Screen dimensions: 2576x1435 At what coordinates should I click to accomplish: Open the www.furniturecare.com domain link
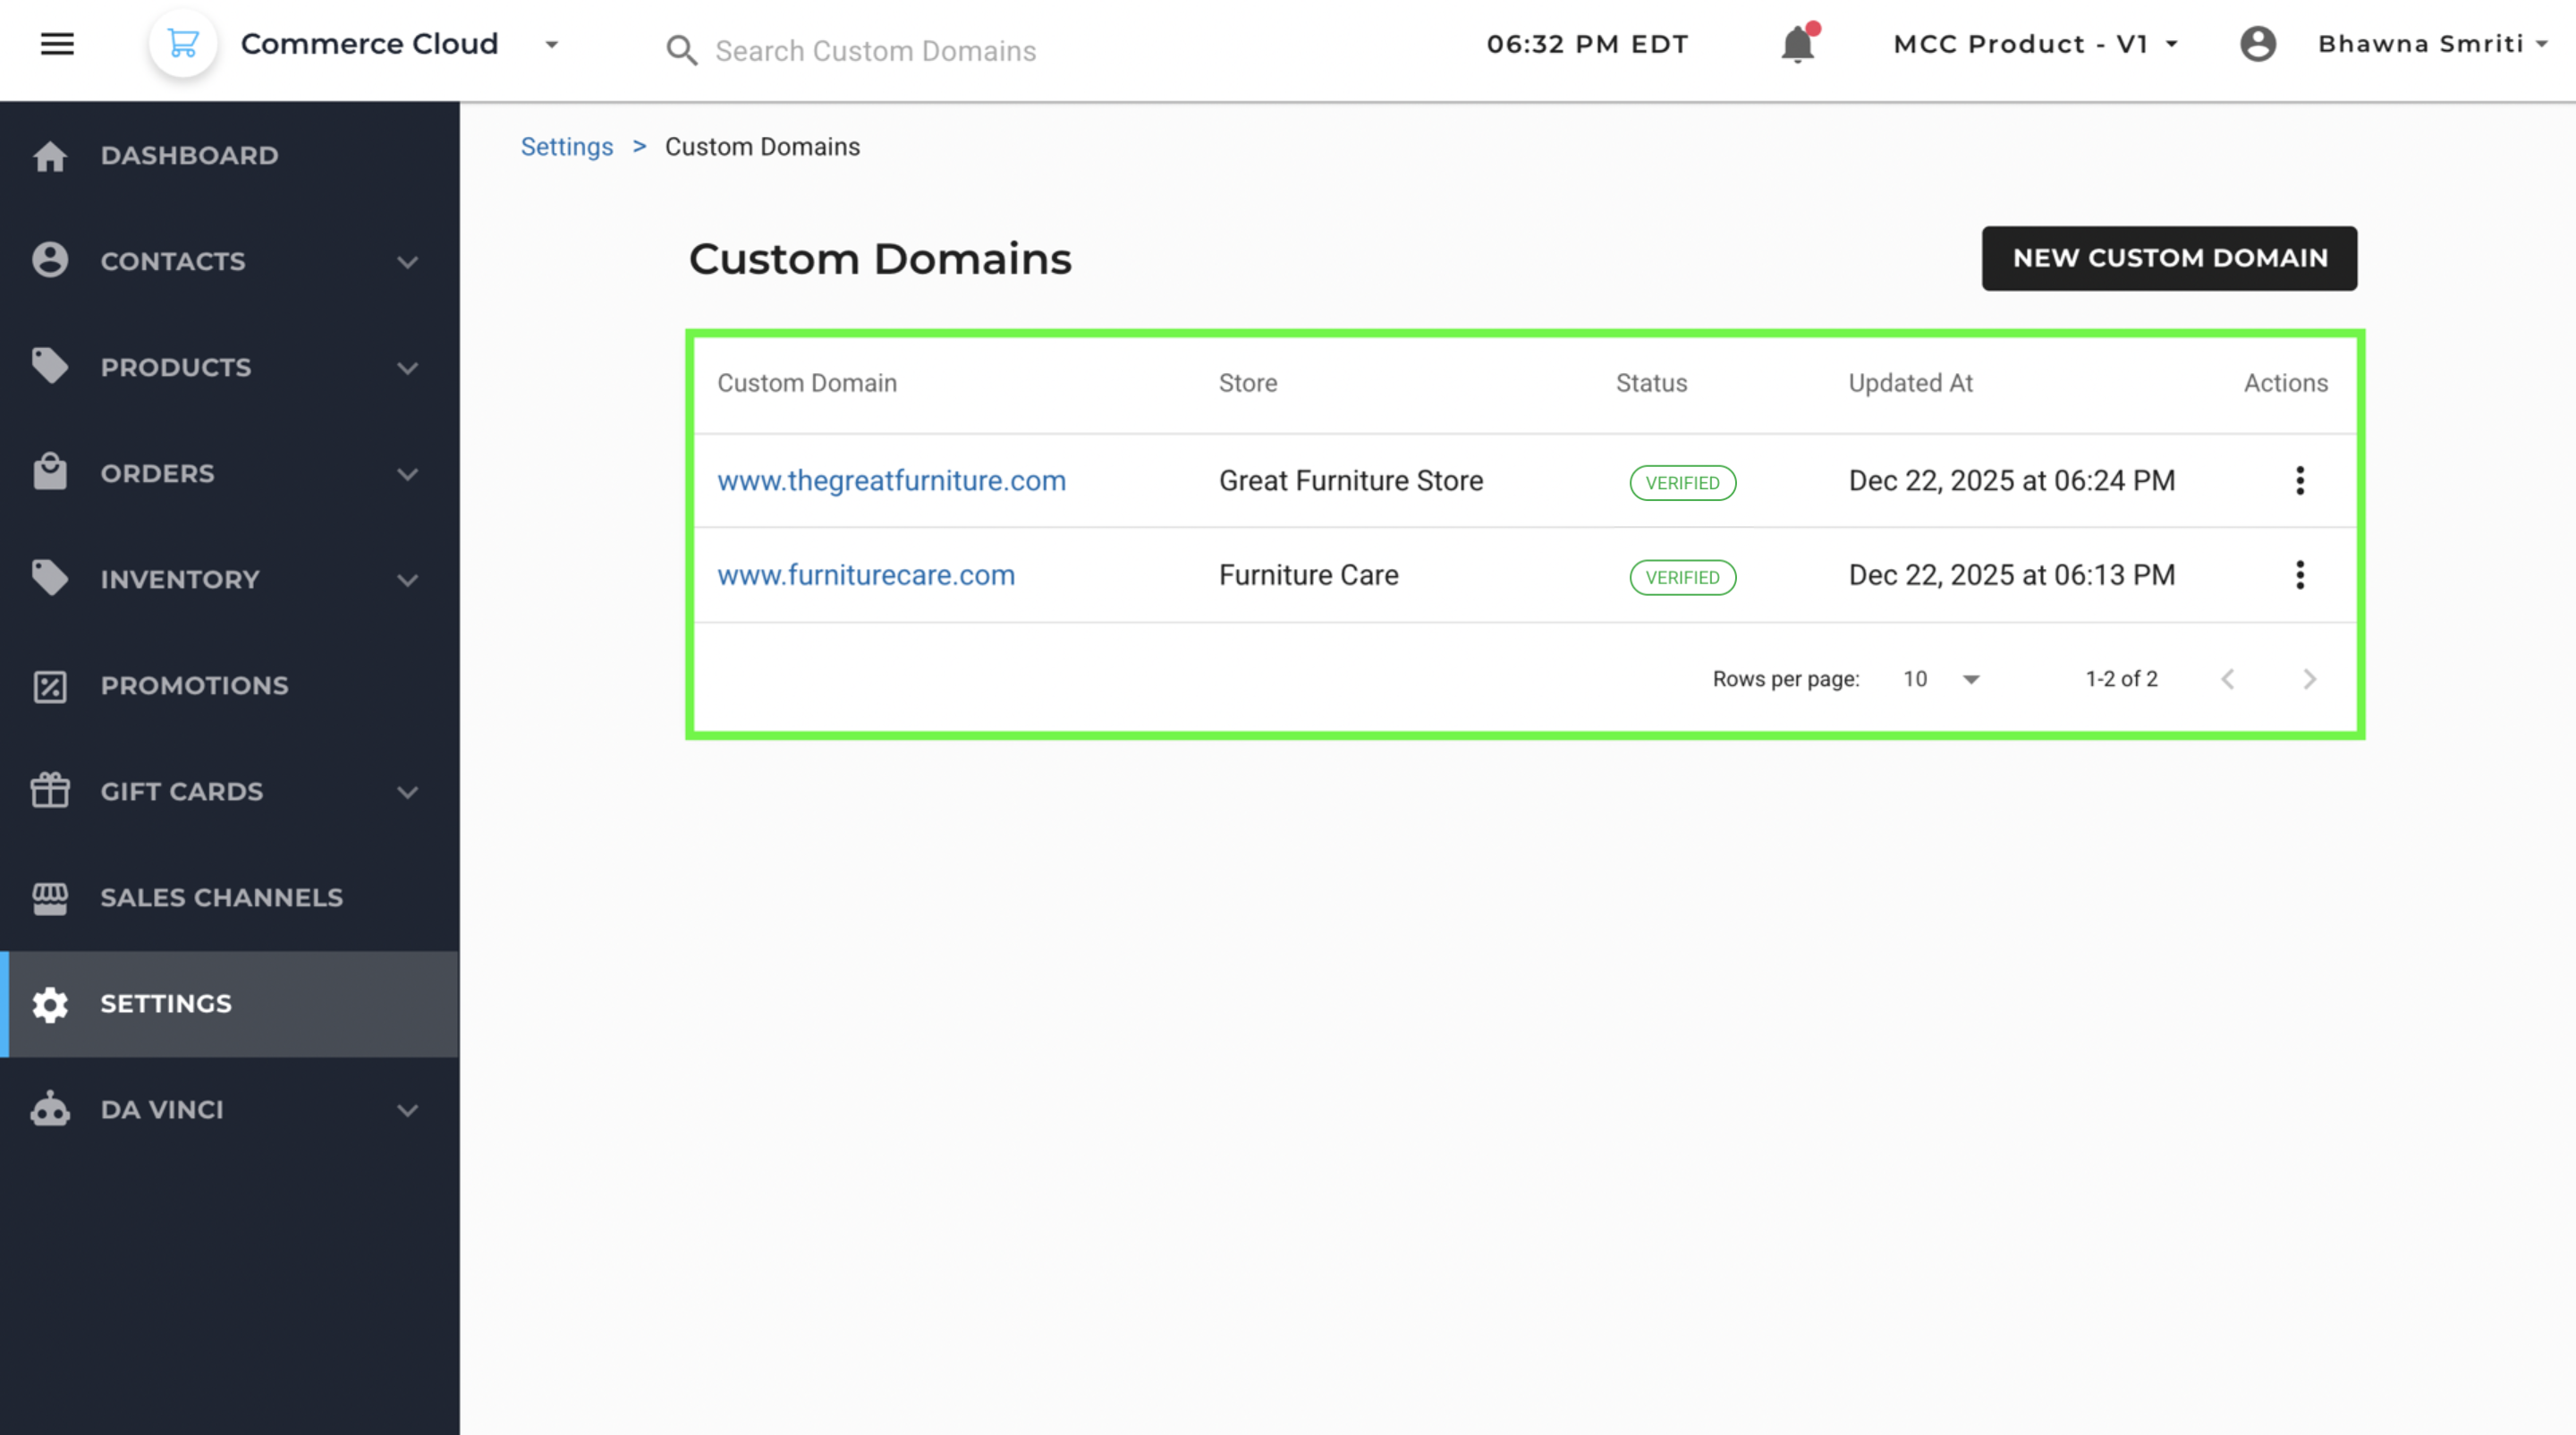click(x=866, y=575)
